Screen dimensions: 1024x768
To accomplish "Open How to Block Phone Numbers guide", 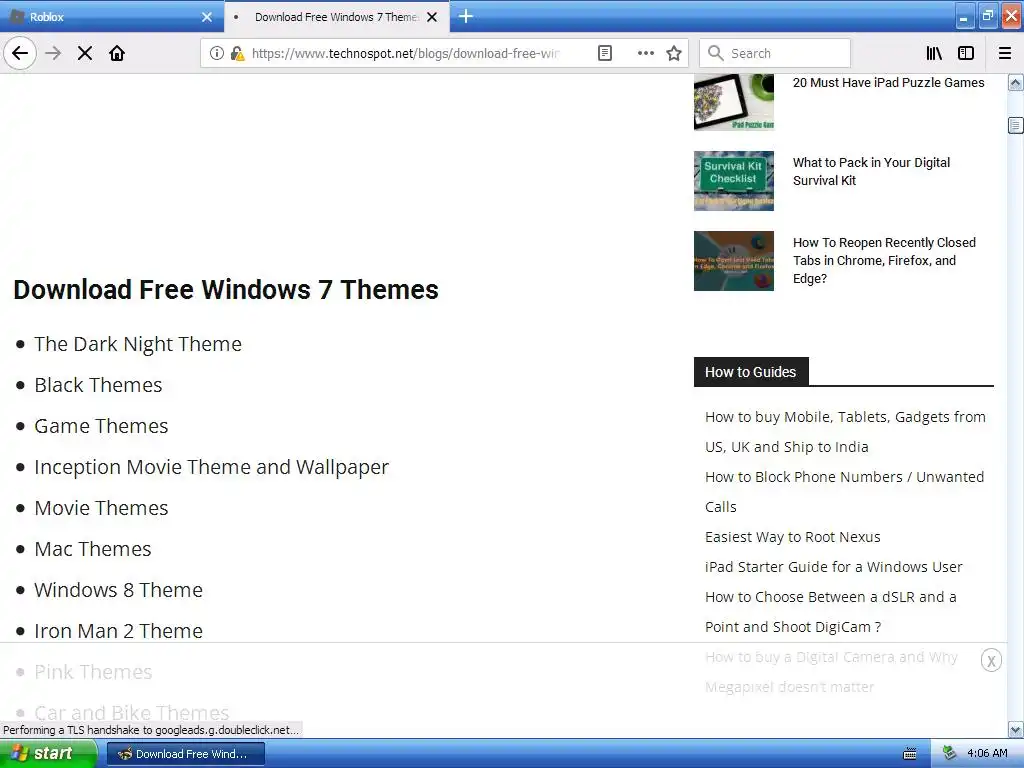I will point(844,492).
